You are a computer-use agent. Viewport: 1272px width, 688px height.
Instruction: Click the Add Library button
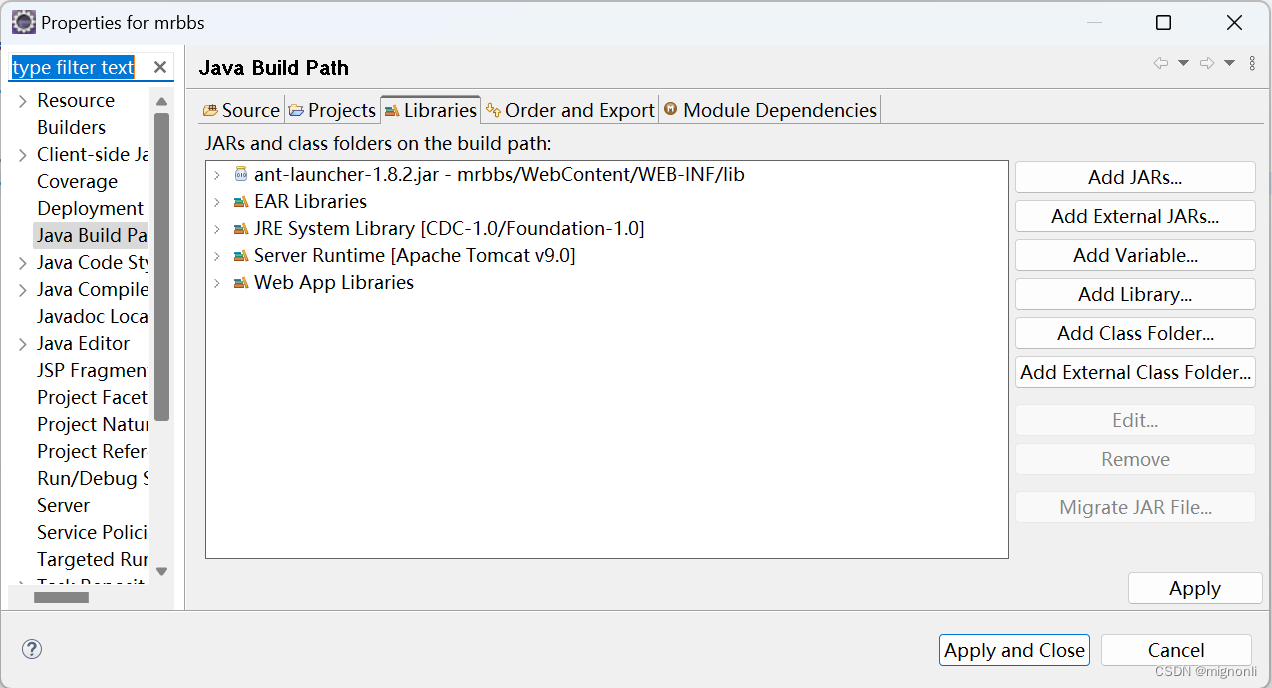(1134, 294)
